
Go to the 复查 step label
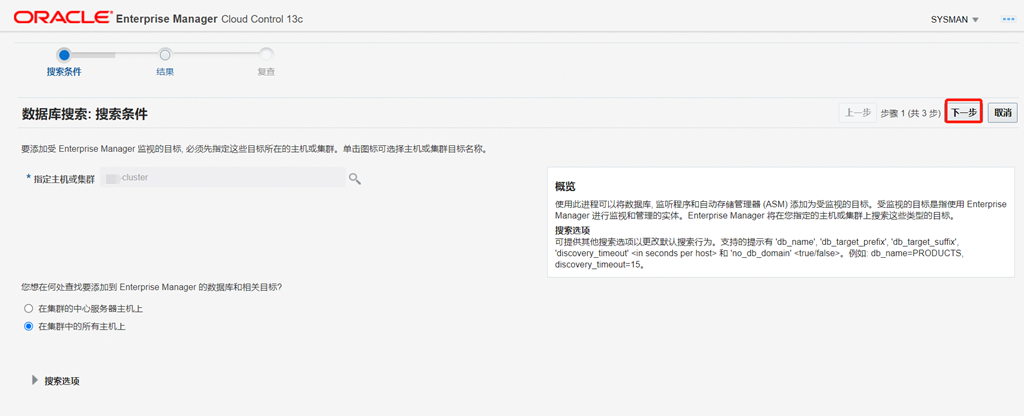pos(266,72)
